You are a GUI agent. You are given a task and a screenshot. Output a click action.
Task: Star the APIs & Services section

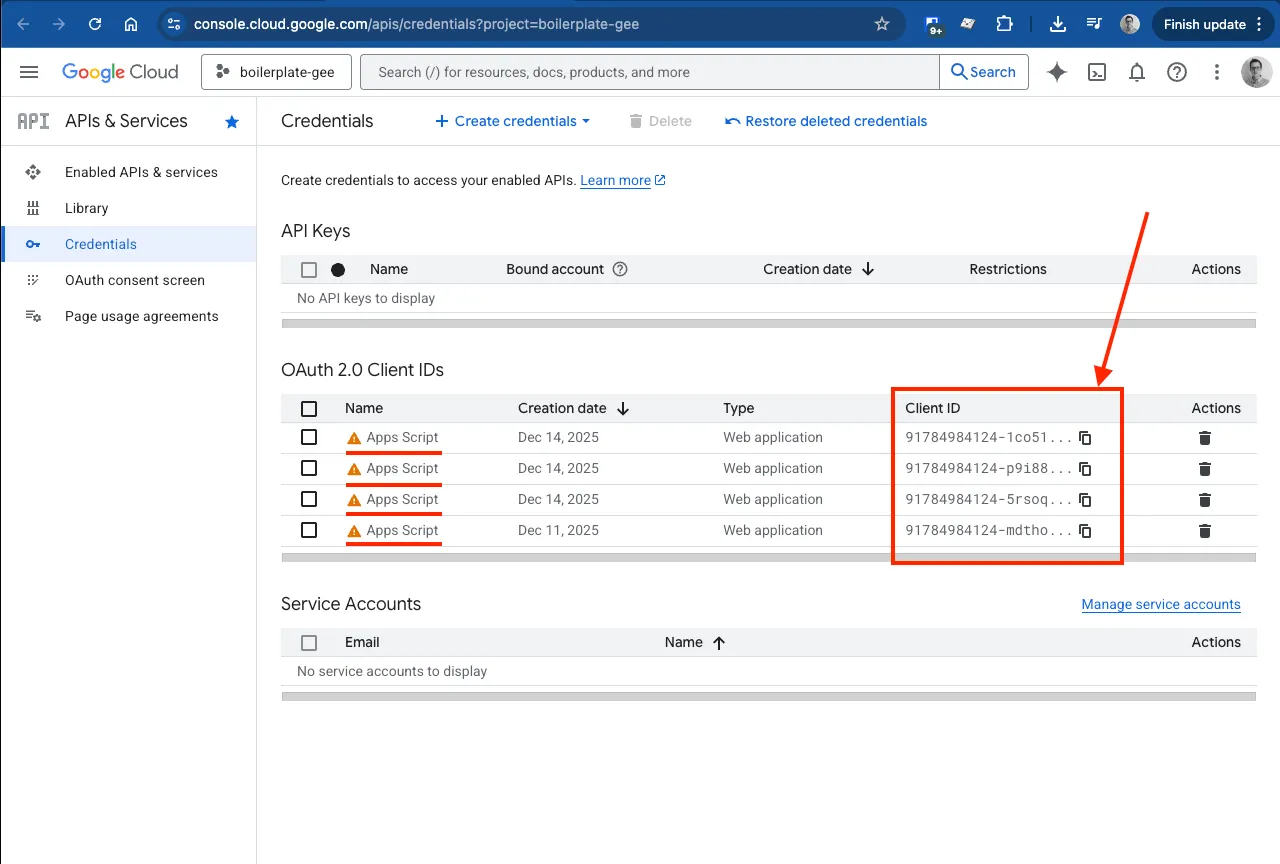pos(231,121)
